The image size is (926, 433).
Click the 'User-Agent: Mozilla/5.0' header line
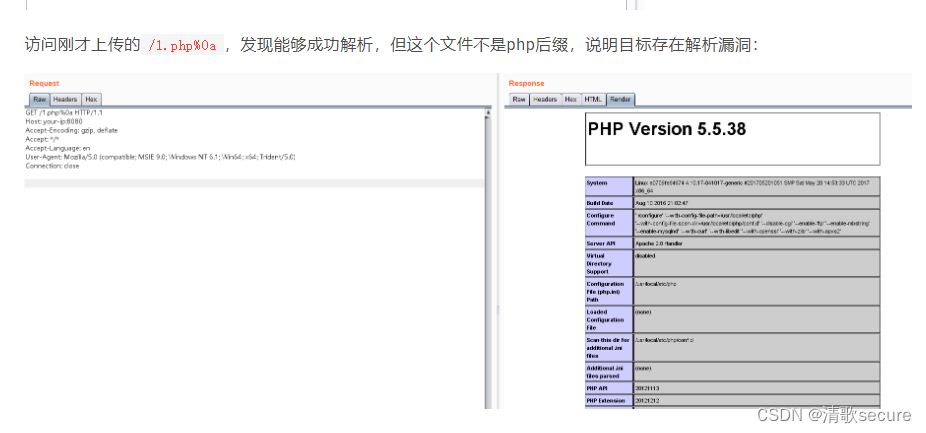(160, 157)
